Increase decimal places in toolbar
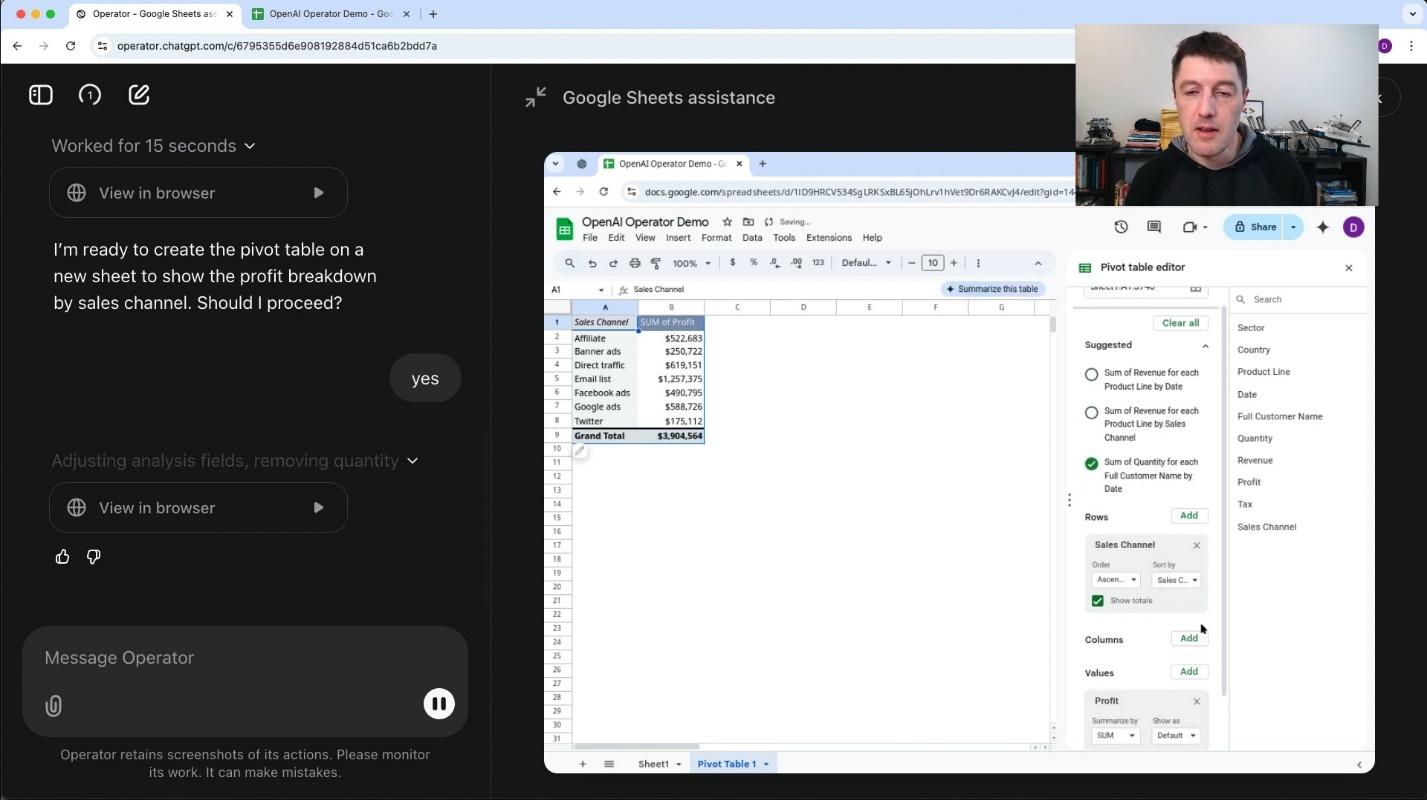Screen dimensions: 1427x800 (796, 263)
